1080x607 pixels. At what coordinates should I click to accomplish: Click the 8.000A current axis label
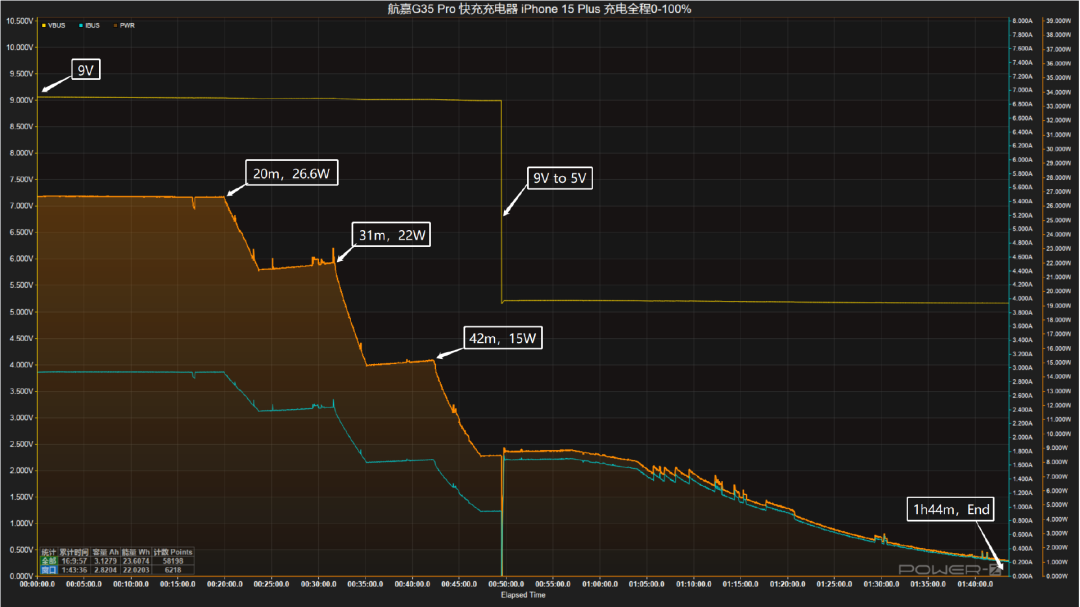tap(1023, 21)
